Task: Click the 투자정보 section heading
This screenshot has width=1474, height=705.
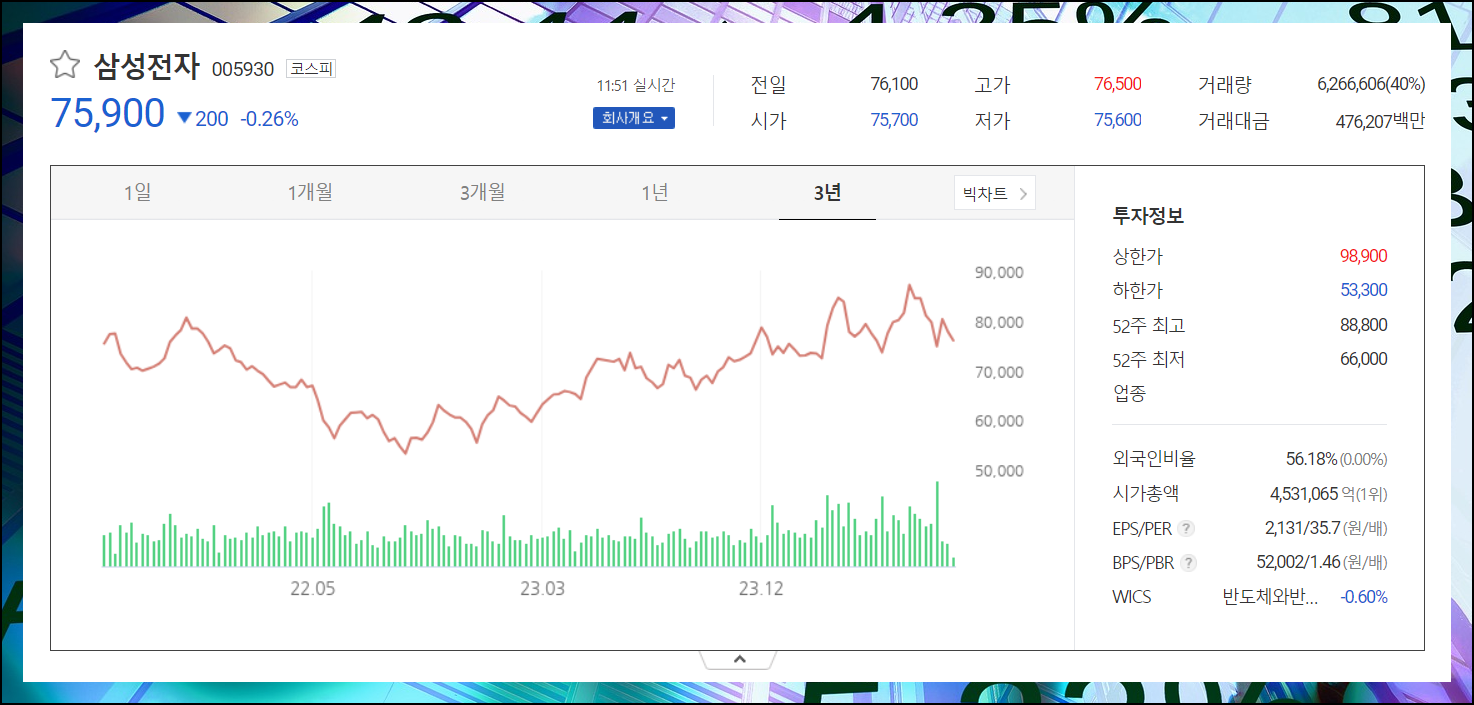Action: point(1148,216)
